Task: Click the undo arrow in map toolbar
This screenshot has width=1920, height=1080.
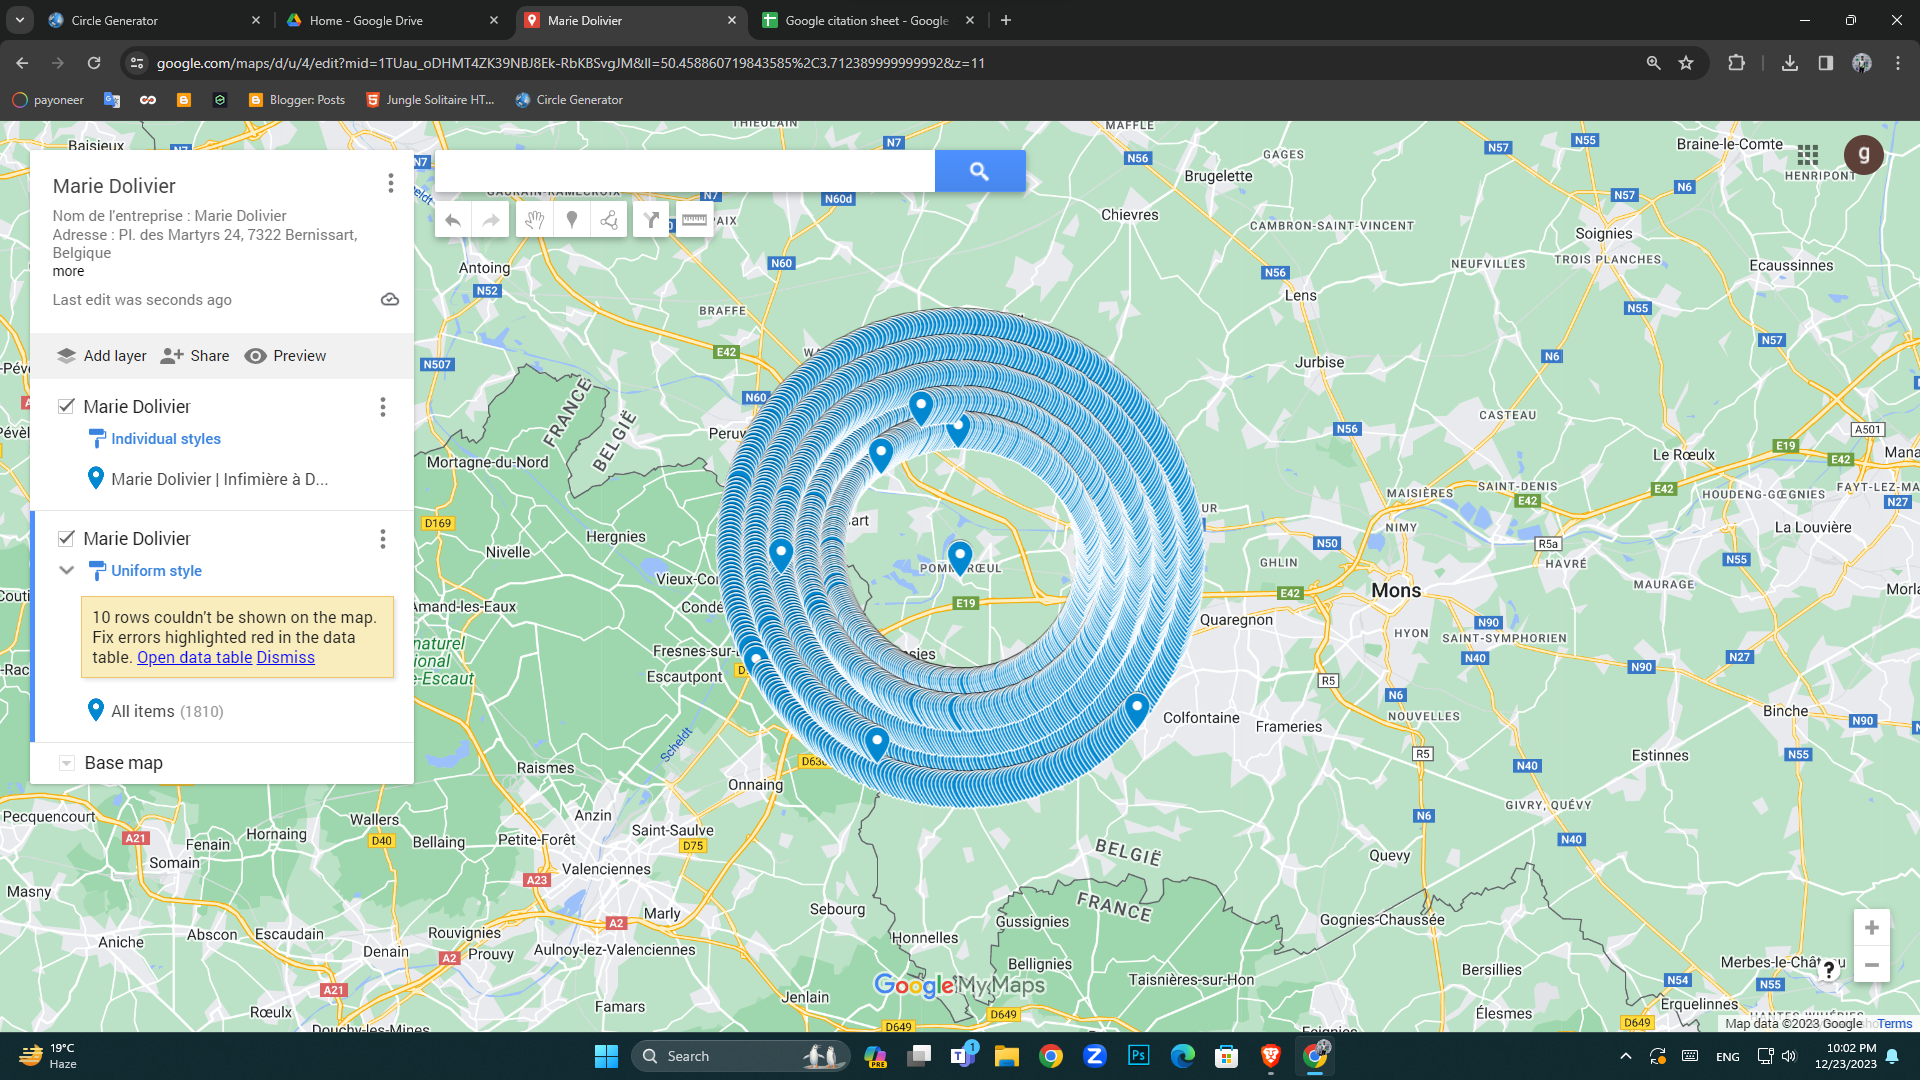Action: click(453, 220)
